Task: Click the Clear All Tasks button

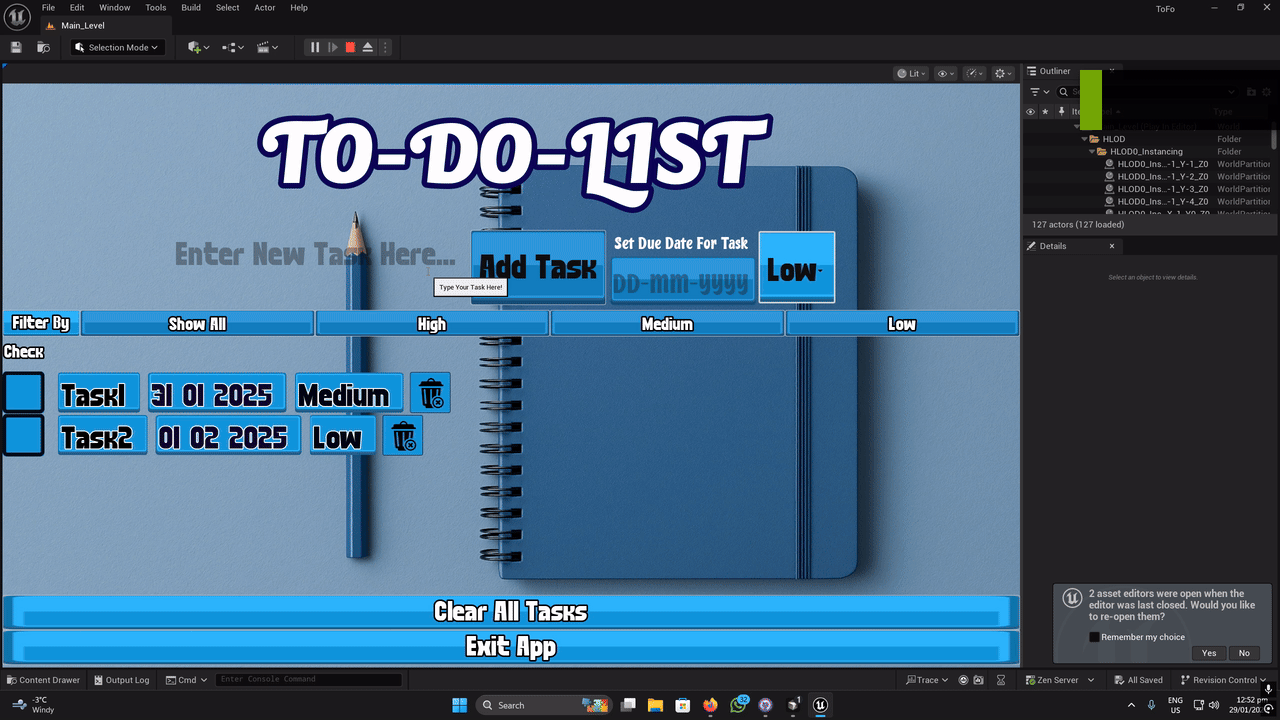Action: point(510,611)
